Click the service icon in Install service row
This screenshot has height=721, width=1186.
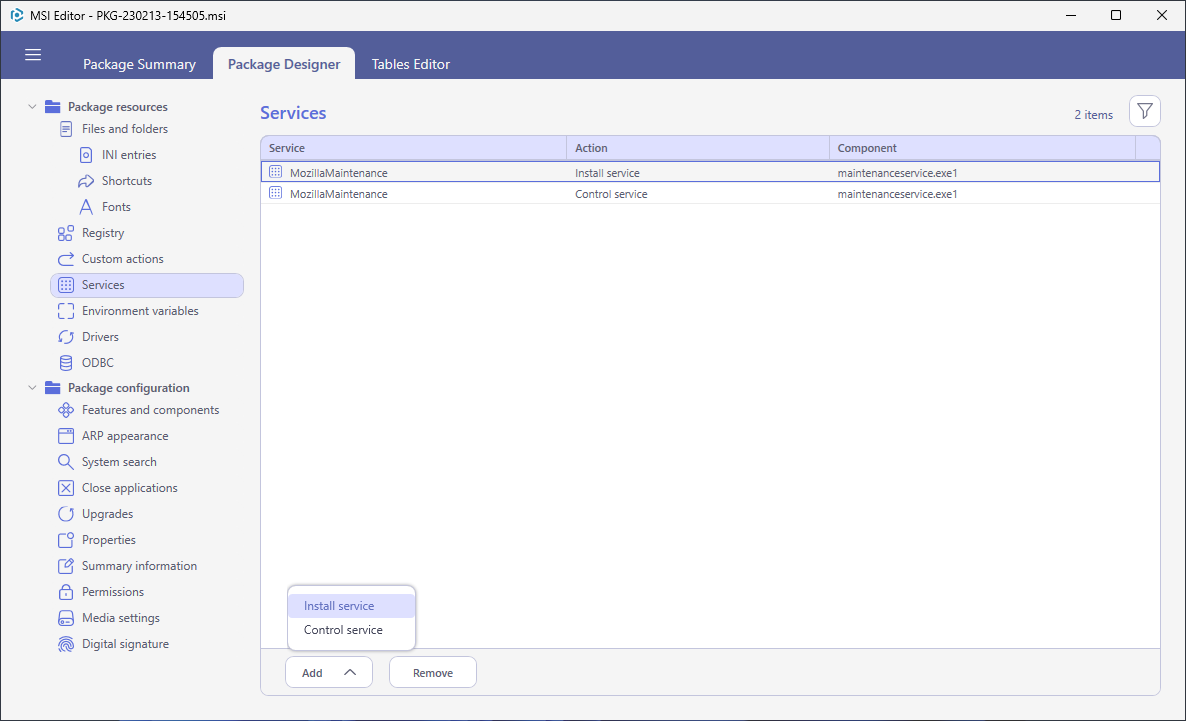[275, 172]
